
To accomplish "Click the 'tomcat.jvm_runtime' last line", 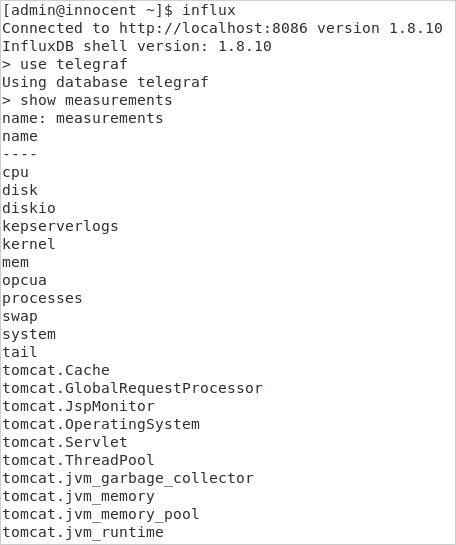I will [x=83, y=532].
